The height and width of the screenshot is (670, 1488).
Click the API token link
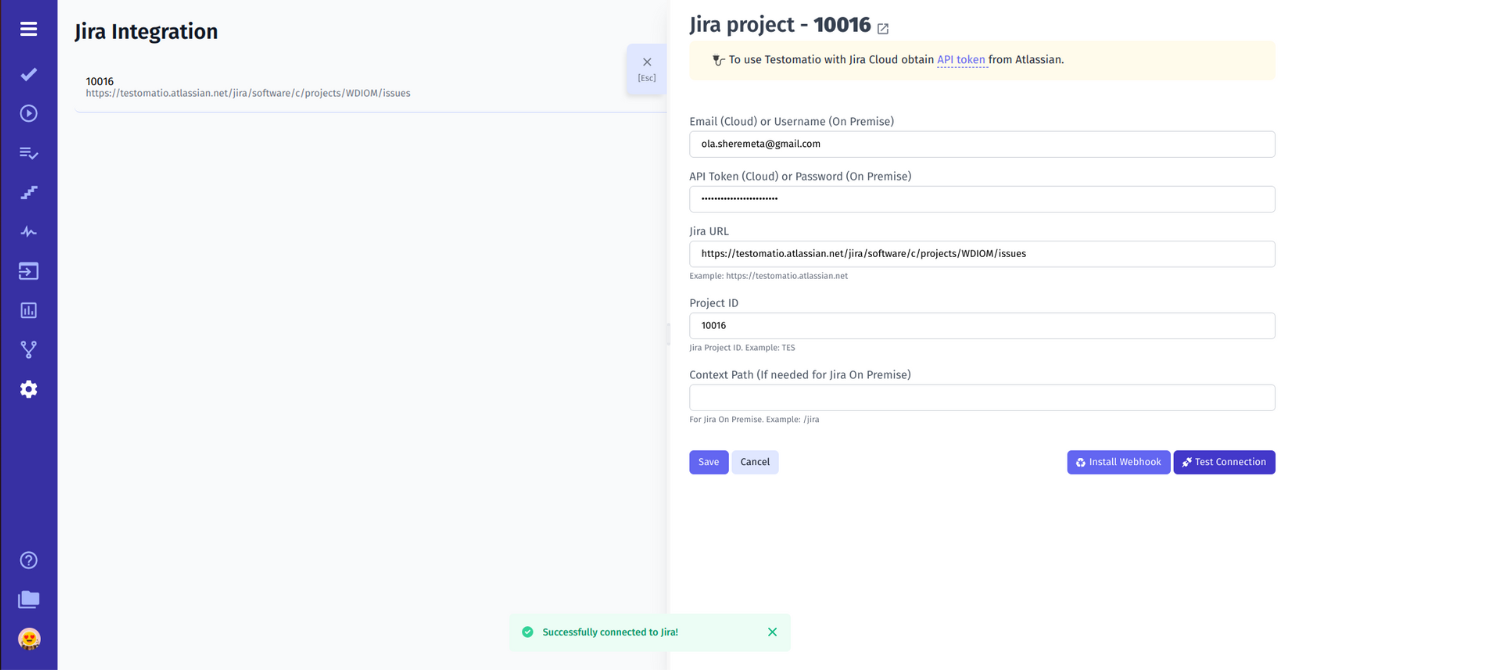click(x=961, y=59)
